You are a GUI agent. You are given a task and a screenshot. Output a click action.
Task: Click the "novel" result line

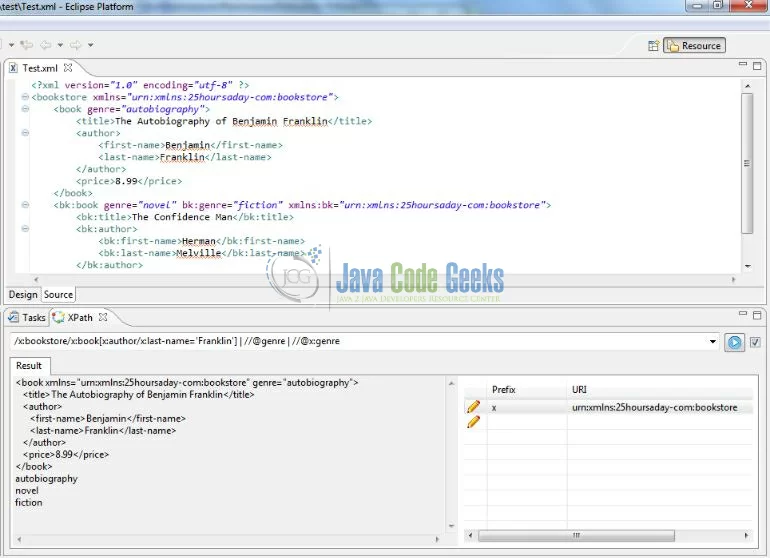pyautogui.click(x=27, y=491)
